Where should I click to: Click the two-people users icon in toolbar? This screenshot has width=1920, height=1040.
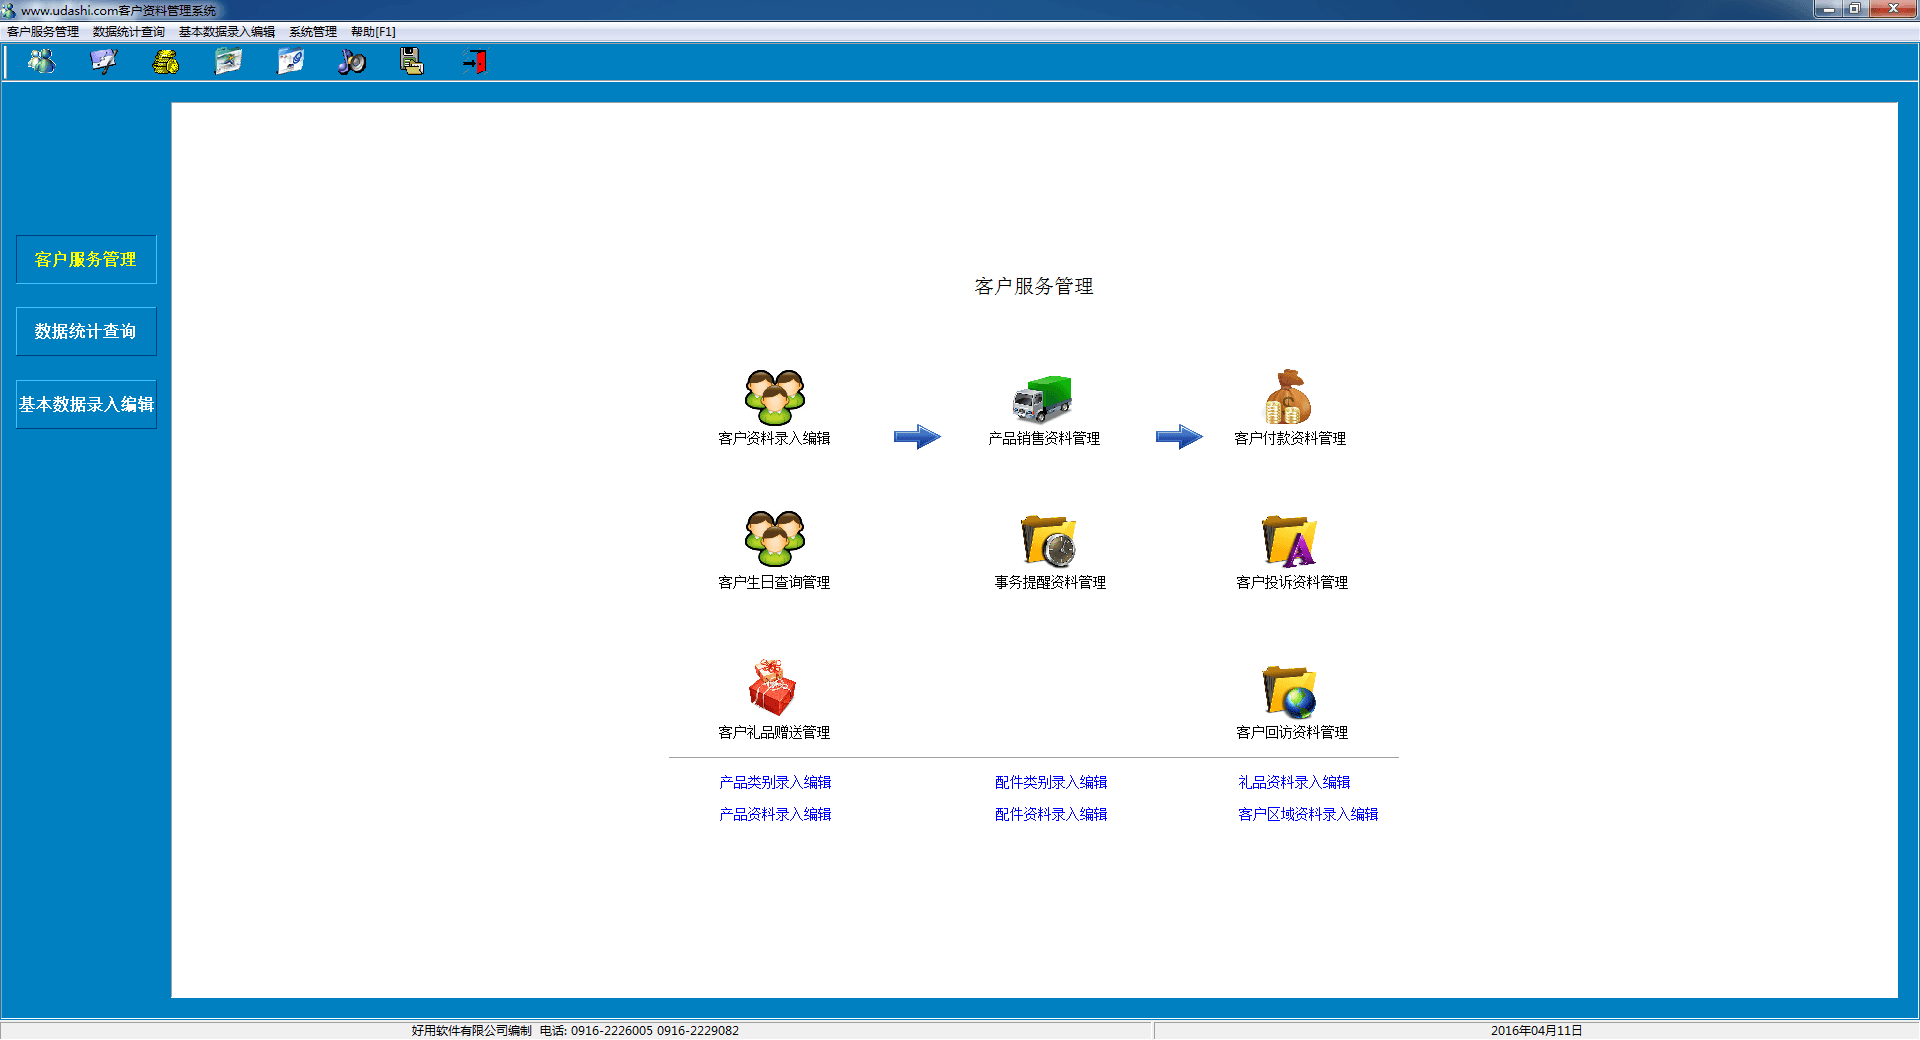pos(41,62)
